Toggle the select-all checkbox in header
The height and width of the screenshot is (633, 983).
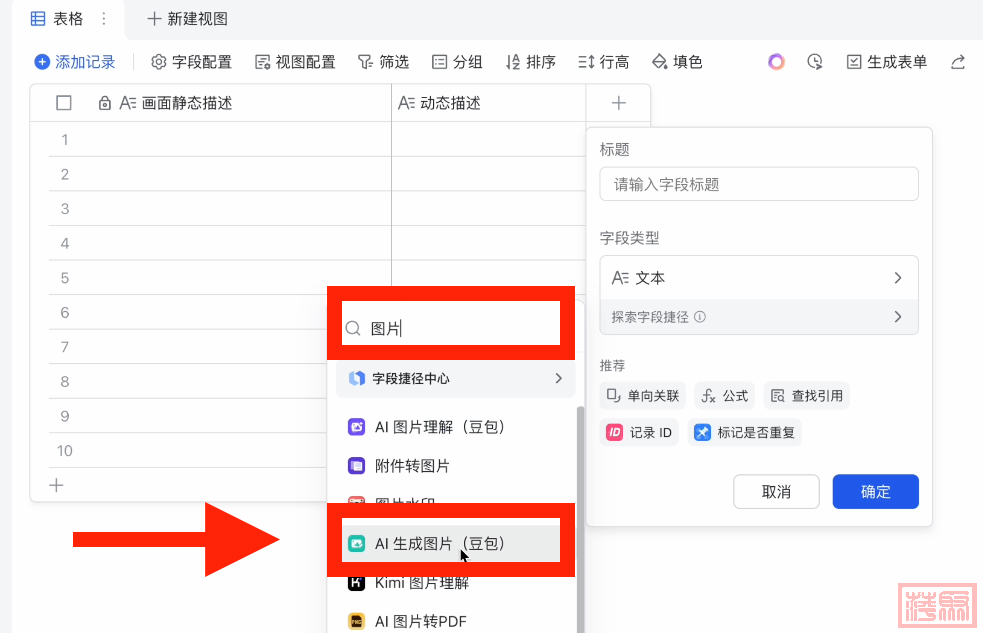(x=64, y=103)
